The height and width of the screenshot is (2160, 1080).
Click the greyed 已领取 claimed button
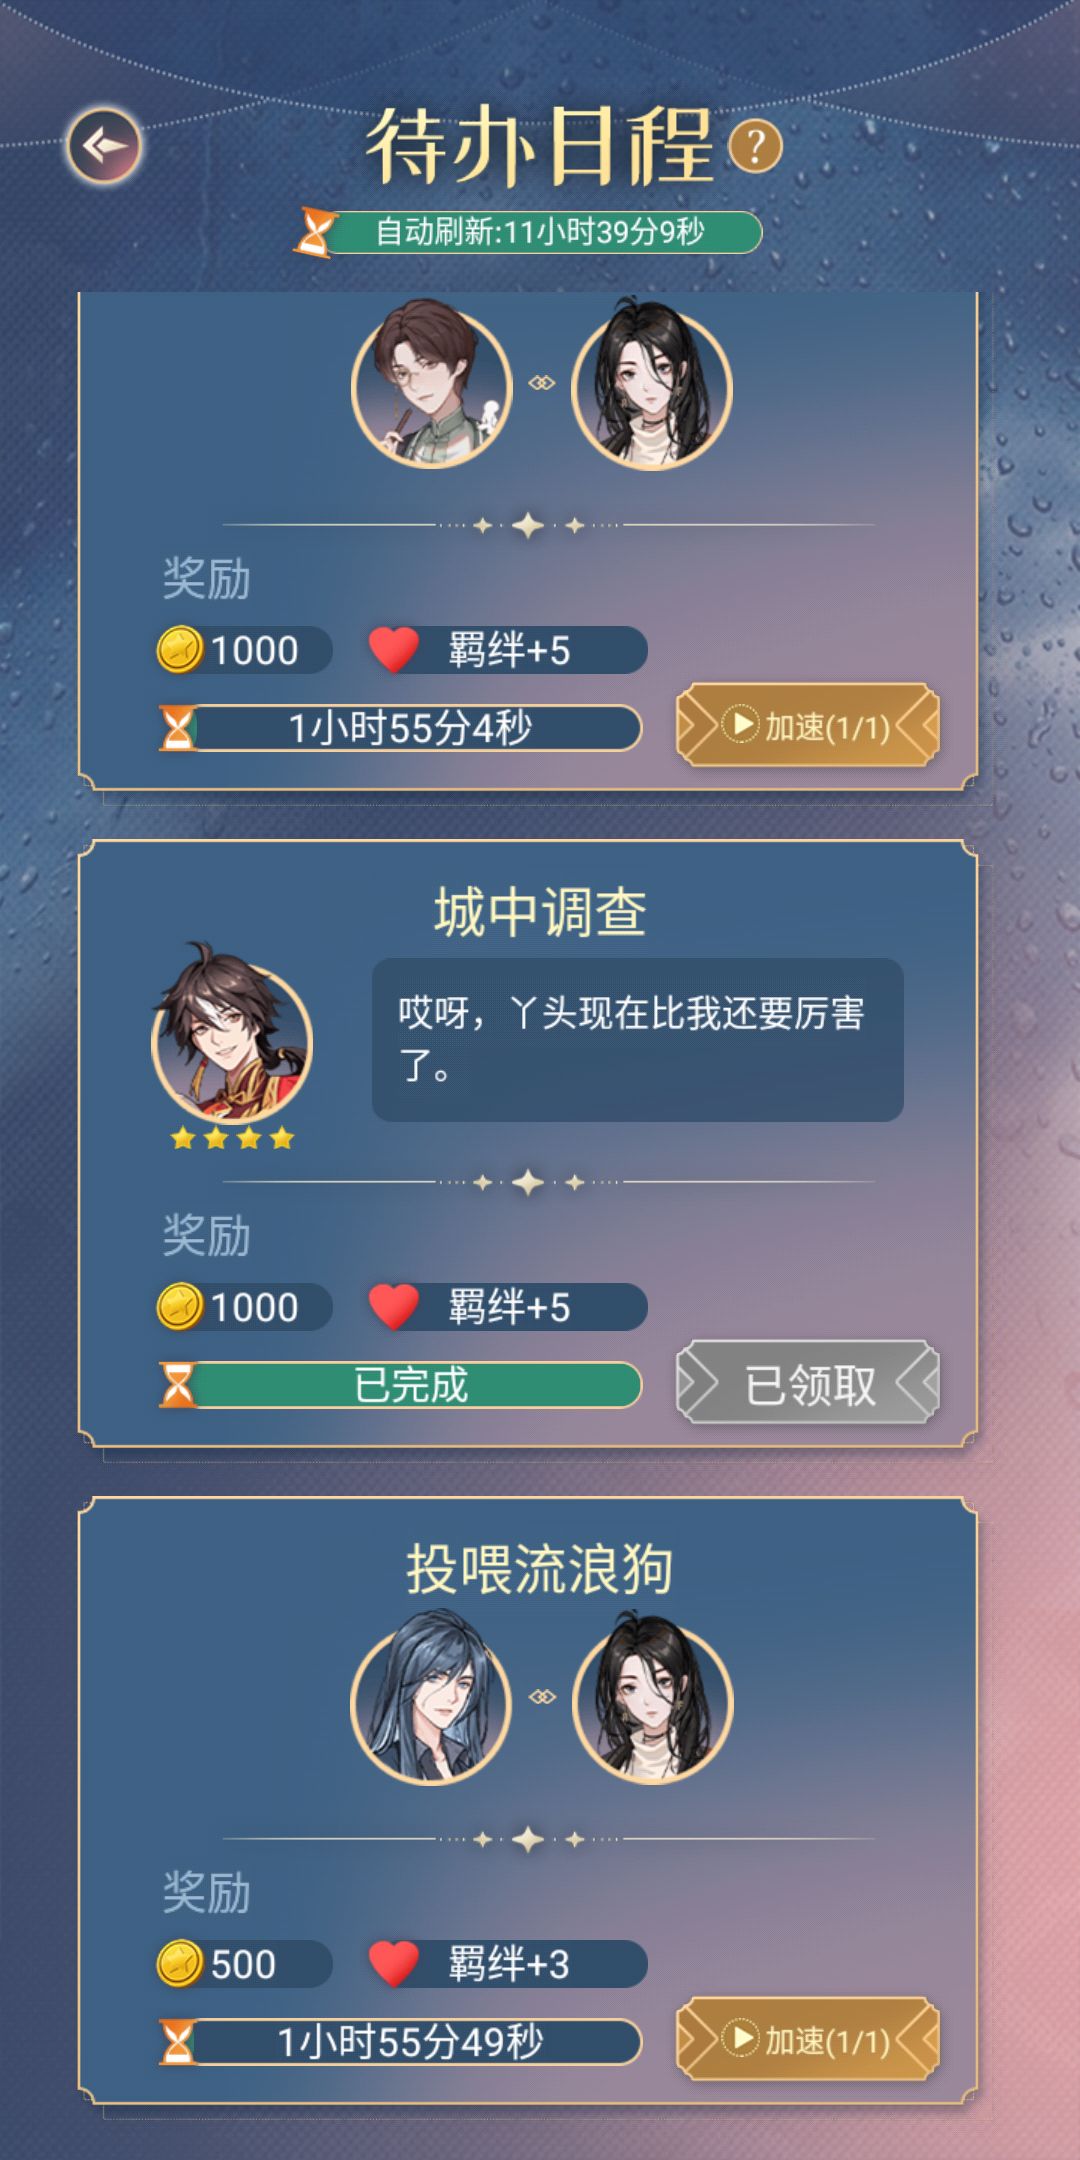[808, 1383]
